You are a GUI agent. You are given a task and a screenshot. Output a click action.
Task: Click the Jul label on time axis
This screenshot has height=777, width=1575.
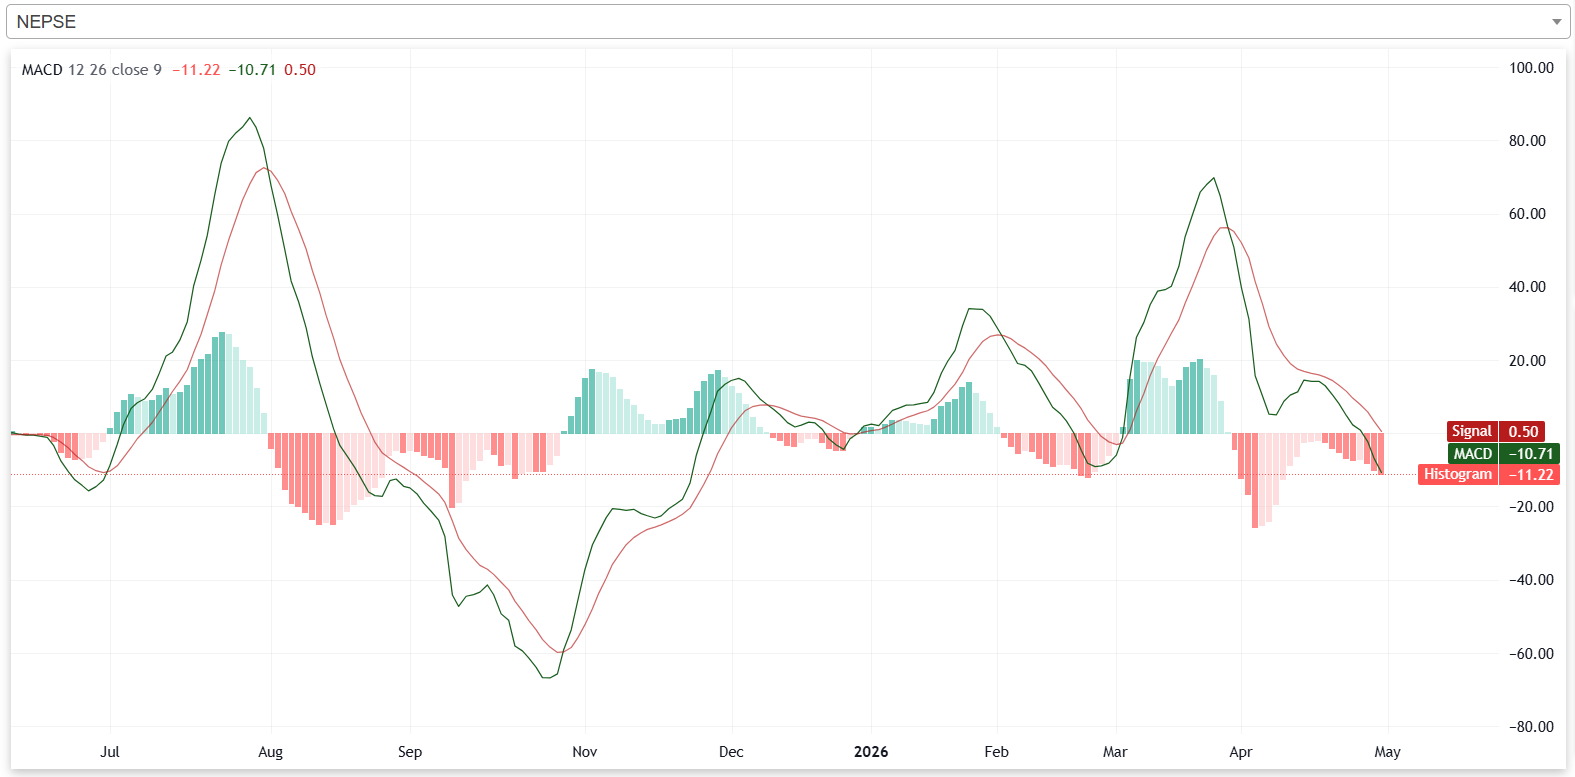[x=110, y=752]
